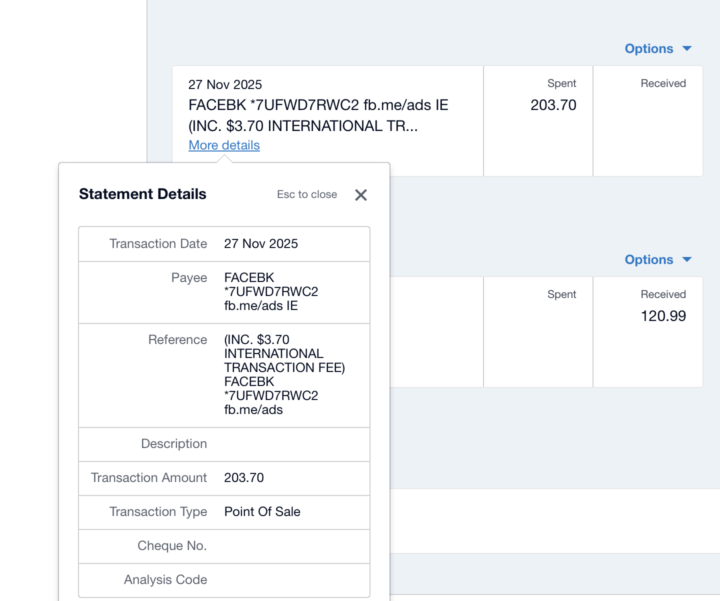Click the Payee value in Statement Details
The height and width of the screenshot is (601, 720).
(271, 292)
